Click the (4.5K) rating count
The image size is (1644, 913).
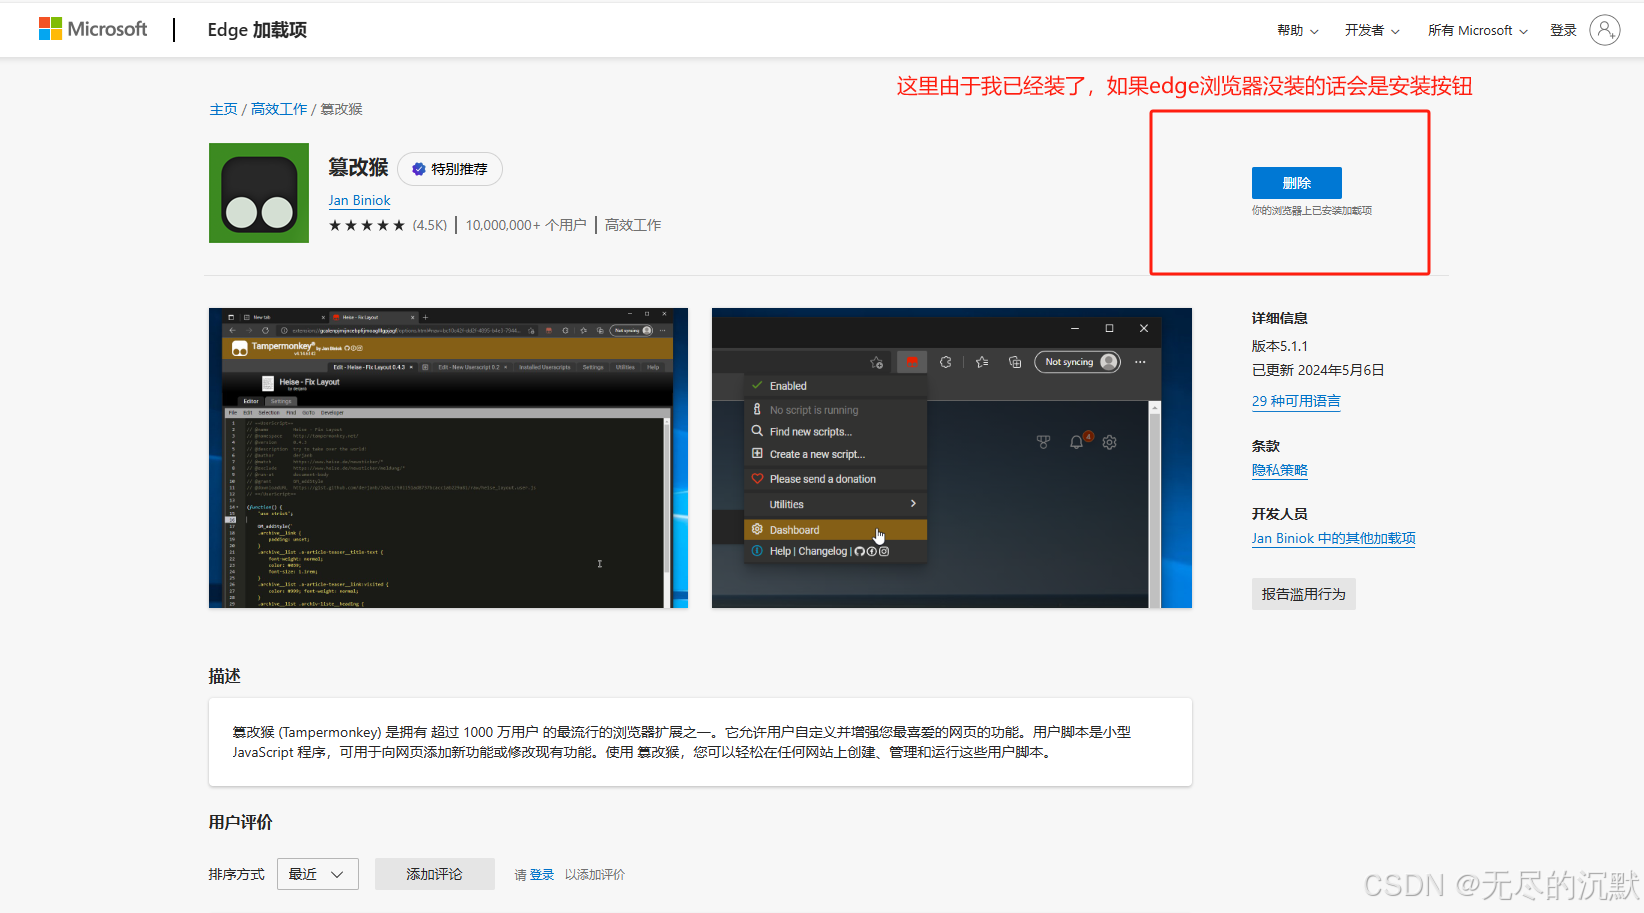tap(430, 225)
